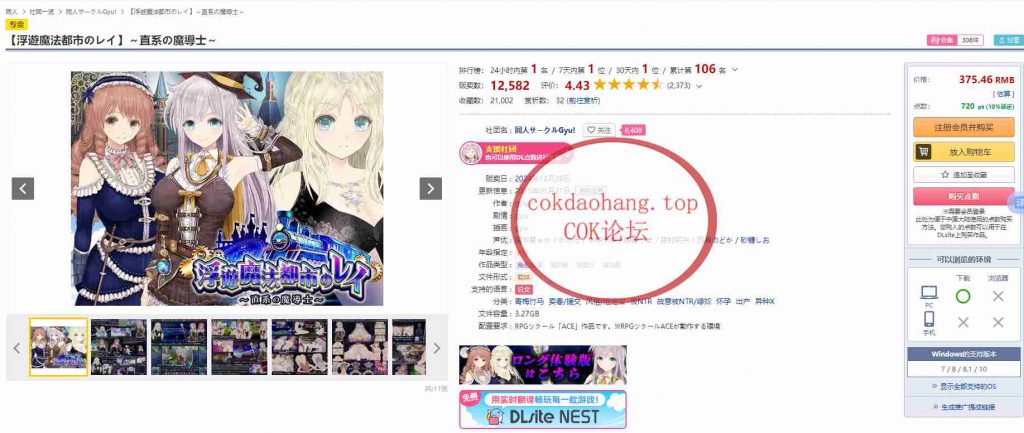This screenshot has width=1024, height=433.
Task: Move thumbnail strip back with left arrow
Action: [x=17, y=348]
